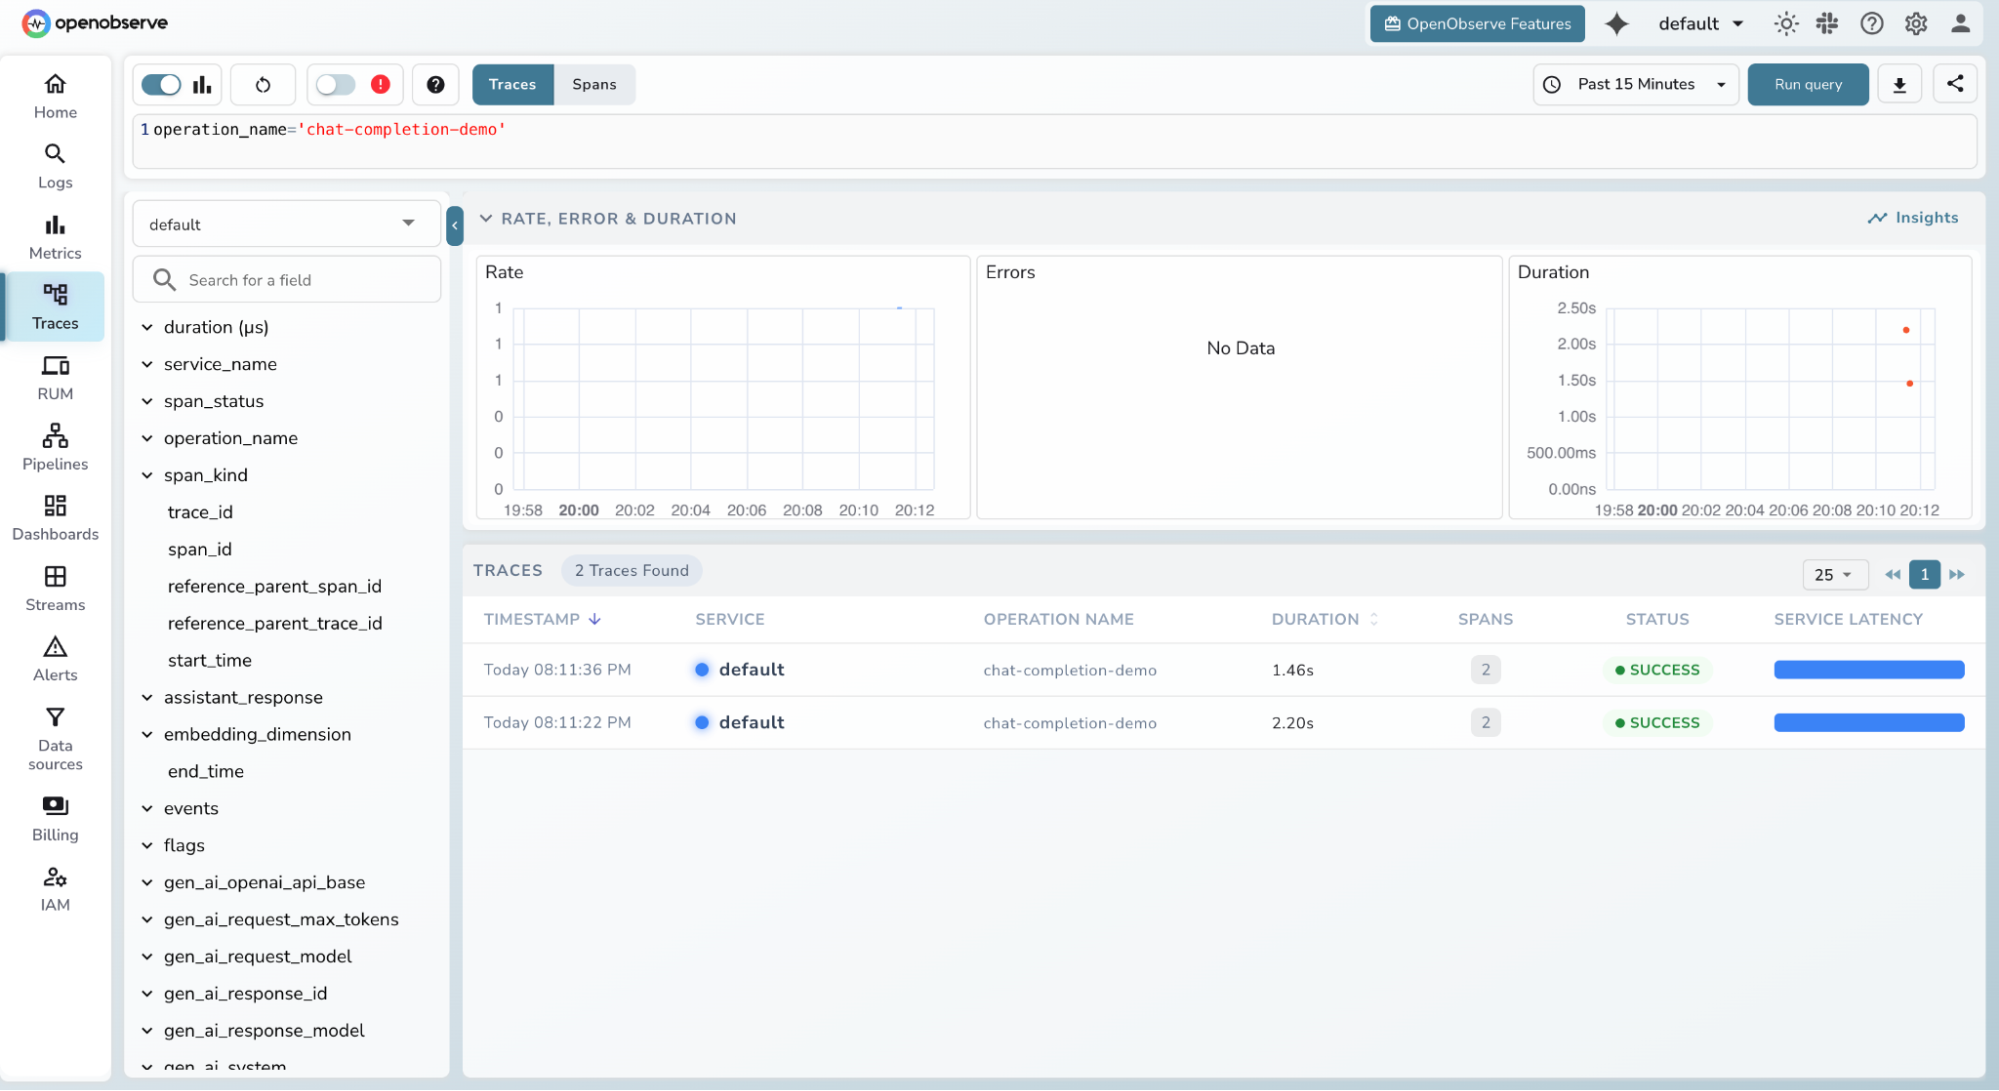Click the query syntax help icon
Screen dimensions: 1999x1091
tap(435, 84)
